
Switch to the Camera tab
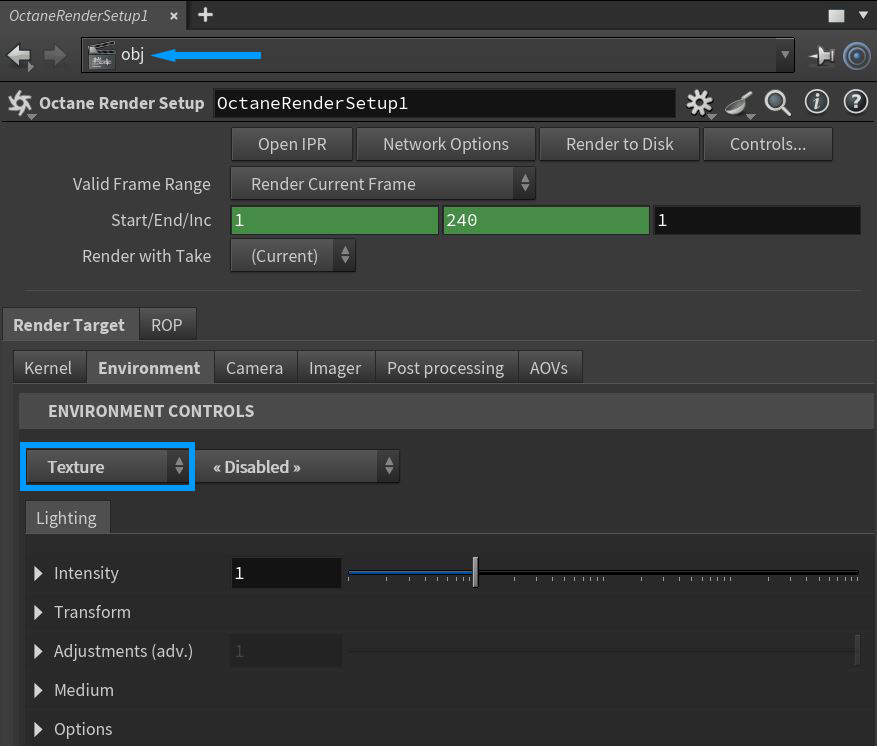pos(254,368)
